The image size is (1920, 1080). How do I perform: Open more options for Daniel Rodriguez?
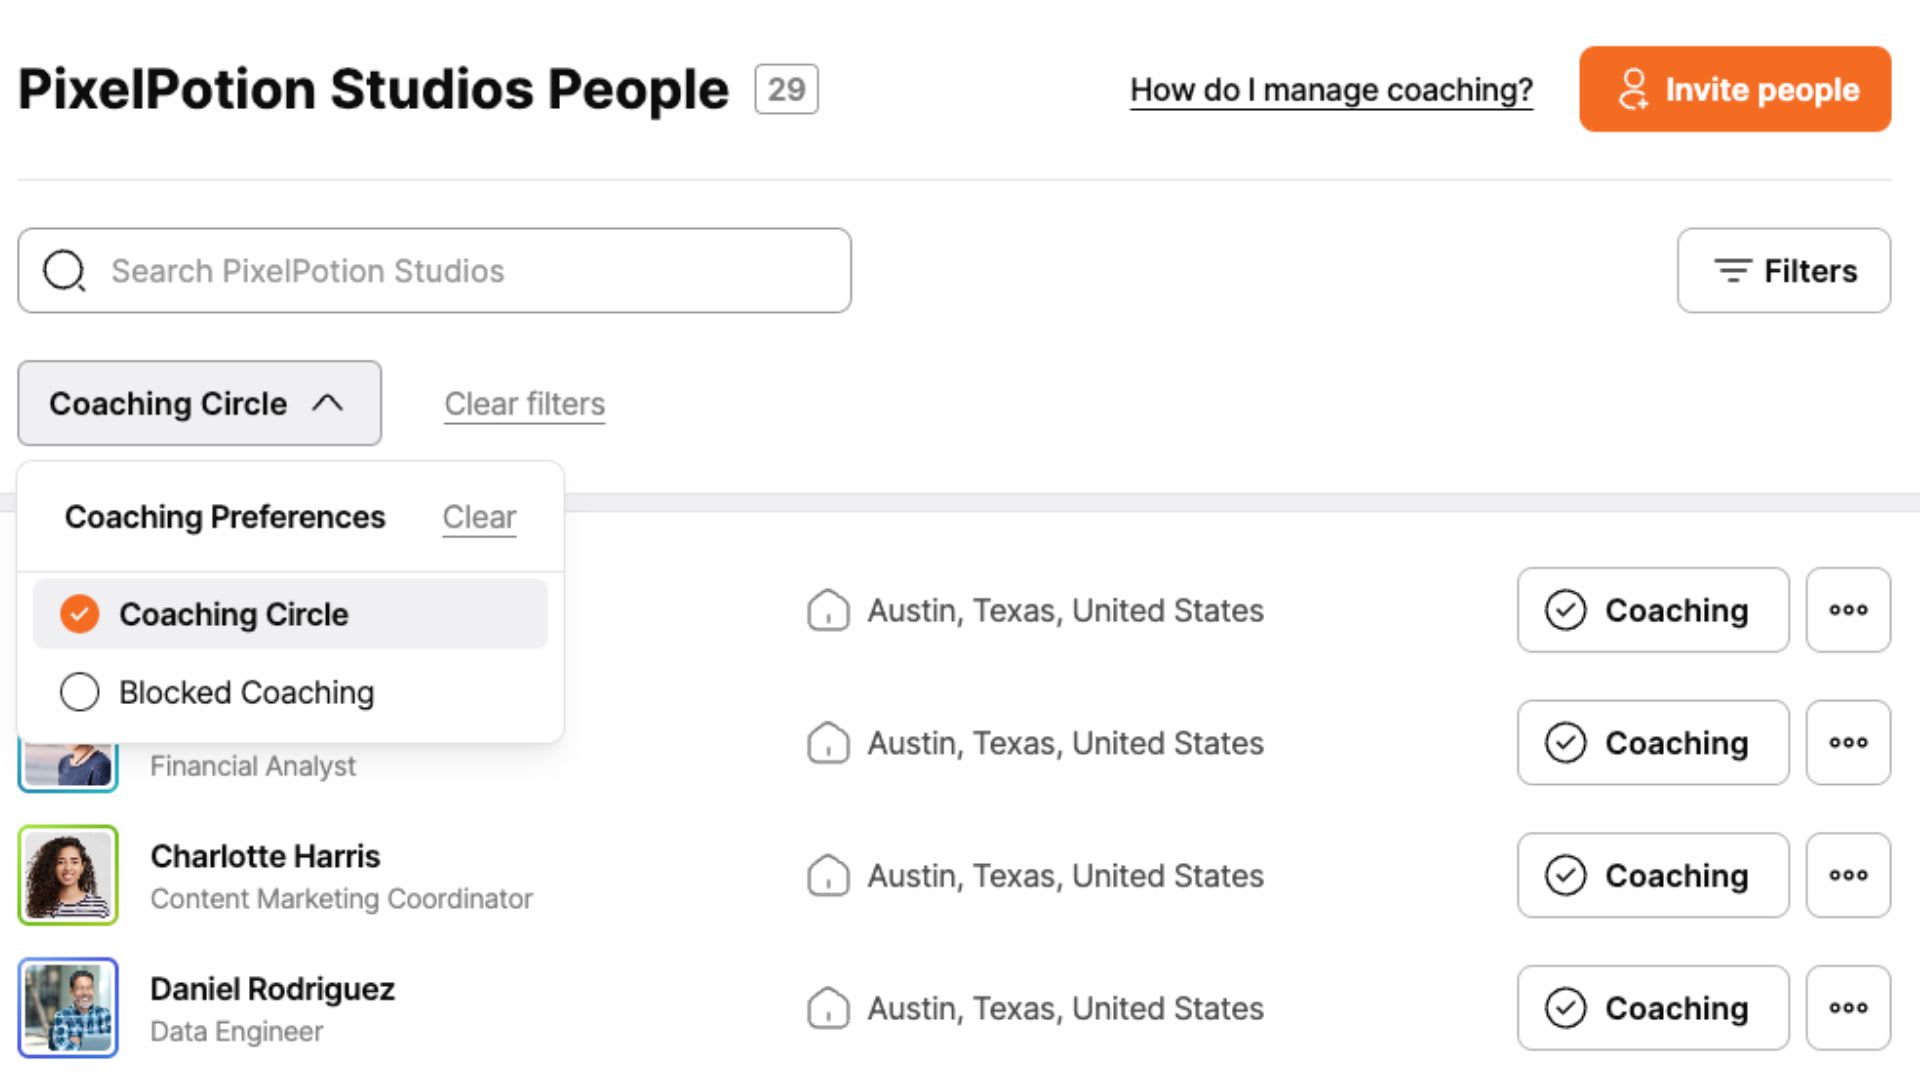point(1848,1008)
